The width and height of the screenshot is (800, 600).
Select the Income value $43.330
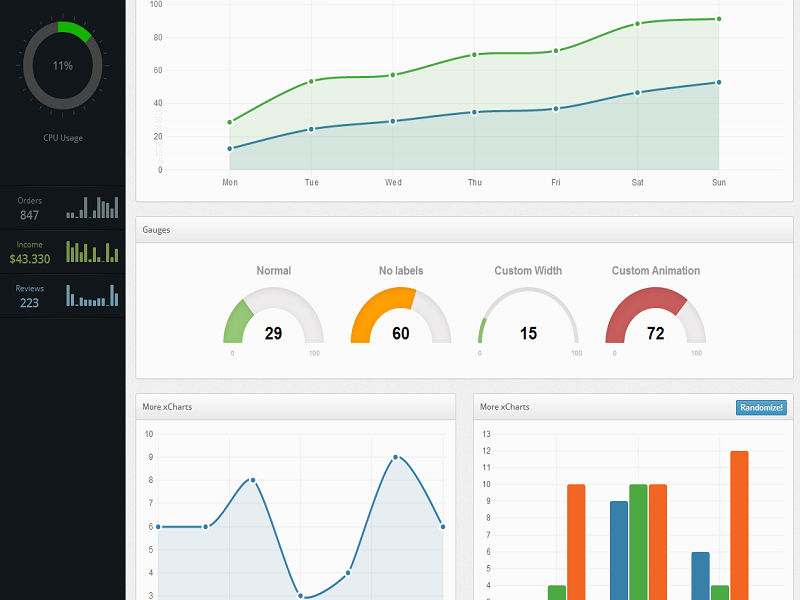(x=29, y=259)
